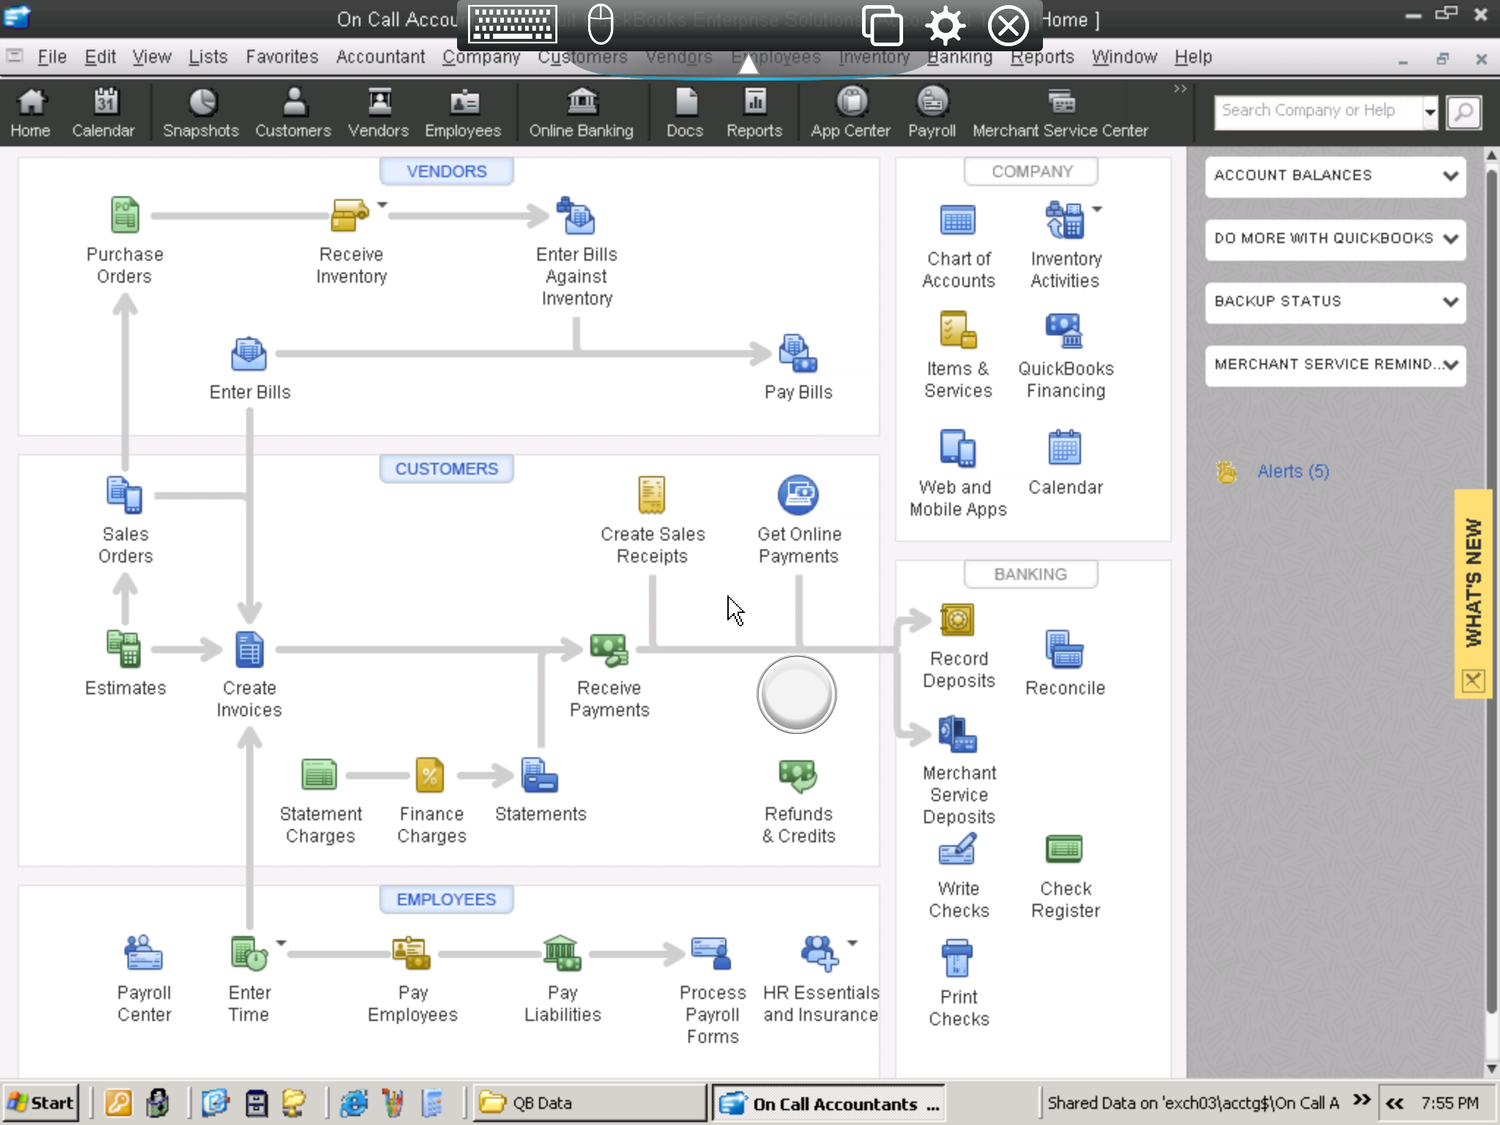Open HR Essentials dropdown arrow
The width and height of the screenshot is (1500, 1125).
click(852, 942)
